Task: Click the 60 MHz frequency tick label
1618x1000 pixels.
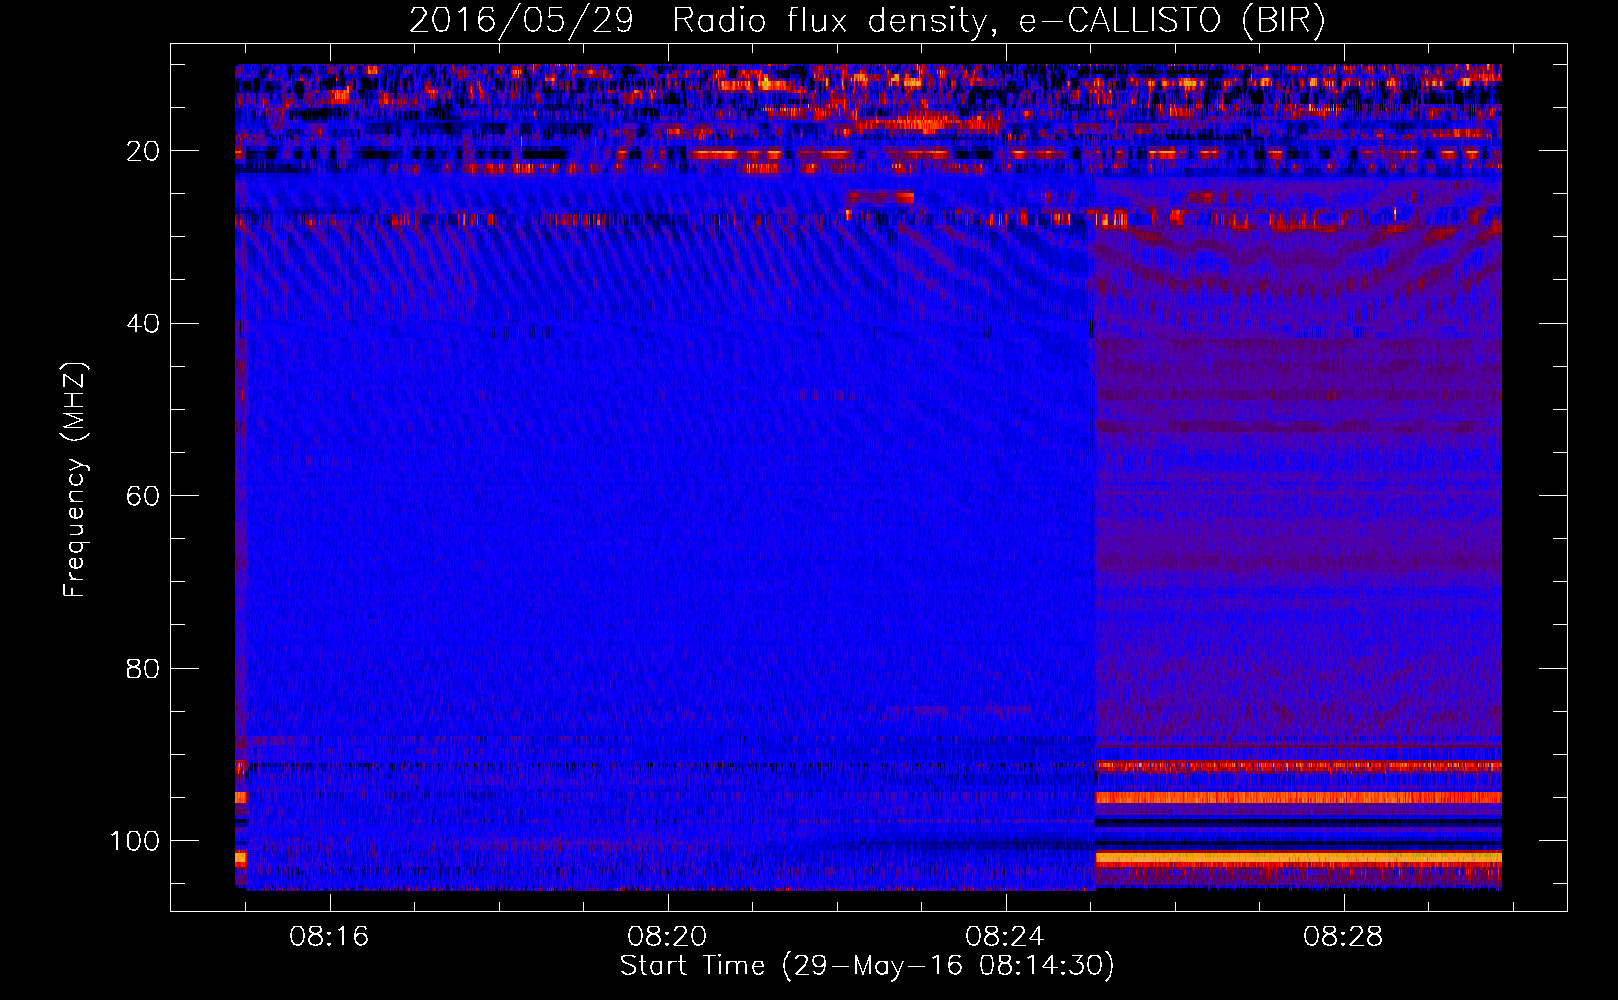Action: [x=143, y=496]
